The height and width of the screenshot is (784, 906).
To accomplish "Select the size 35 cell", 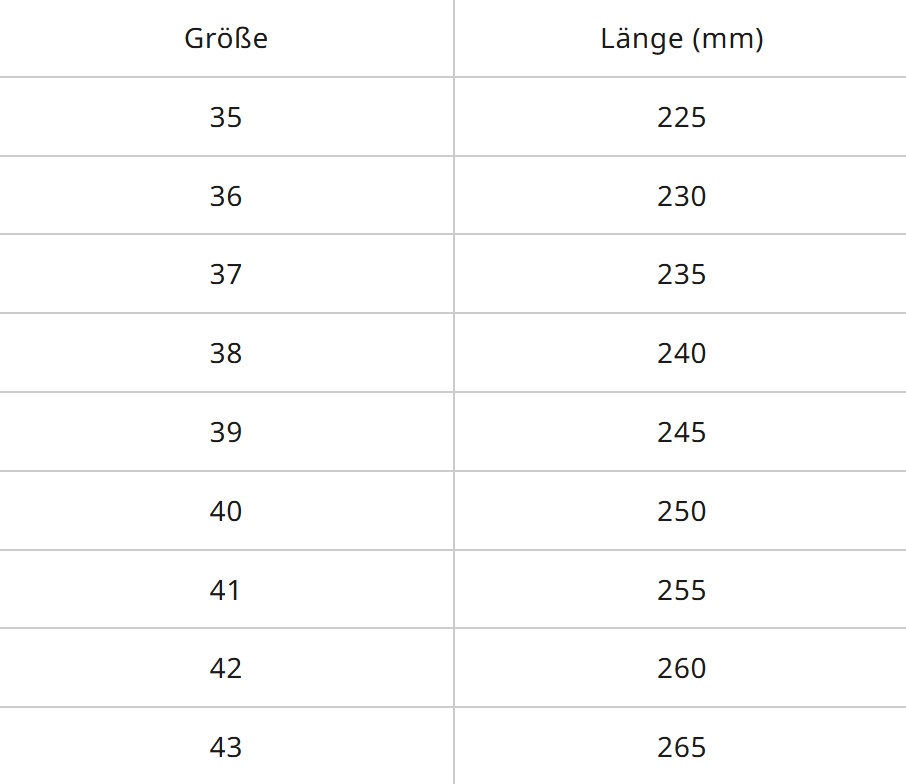I will tap(226, 118).
